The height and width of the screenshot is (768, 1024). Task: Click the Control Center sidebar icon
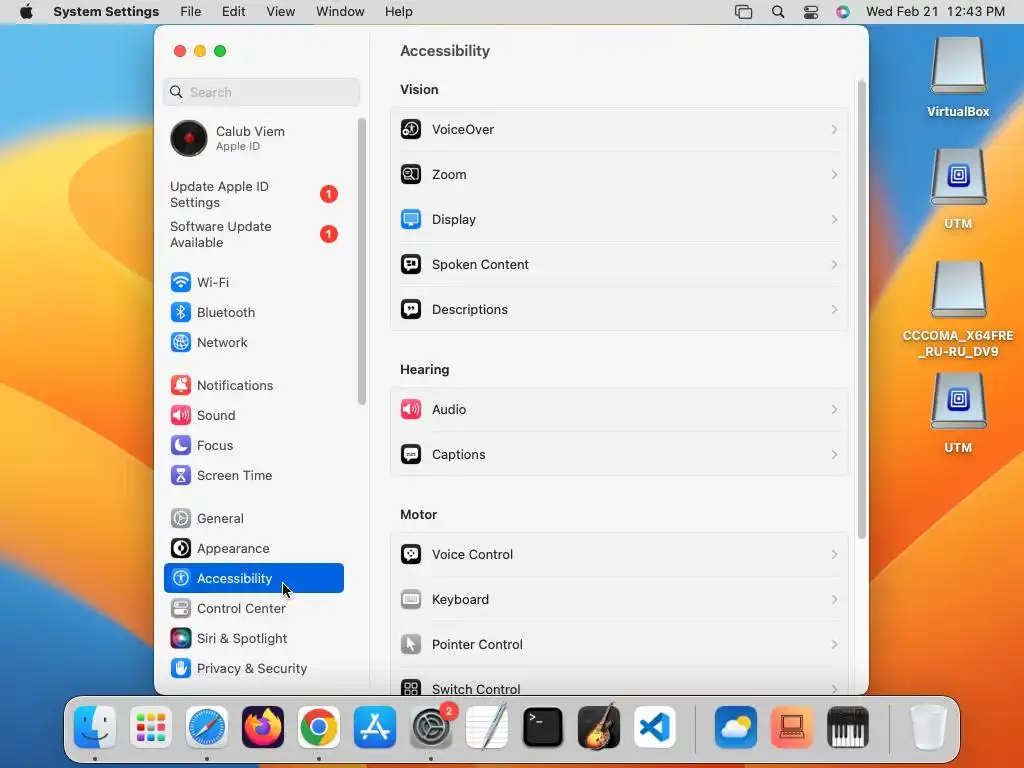click(x=181, y=609)
